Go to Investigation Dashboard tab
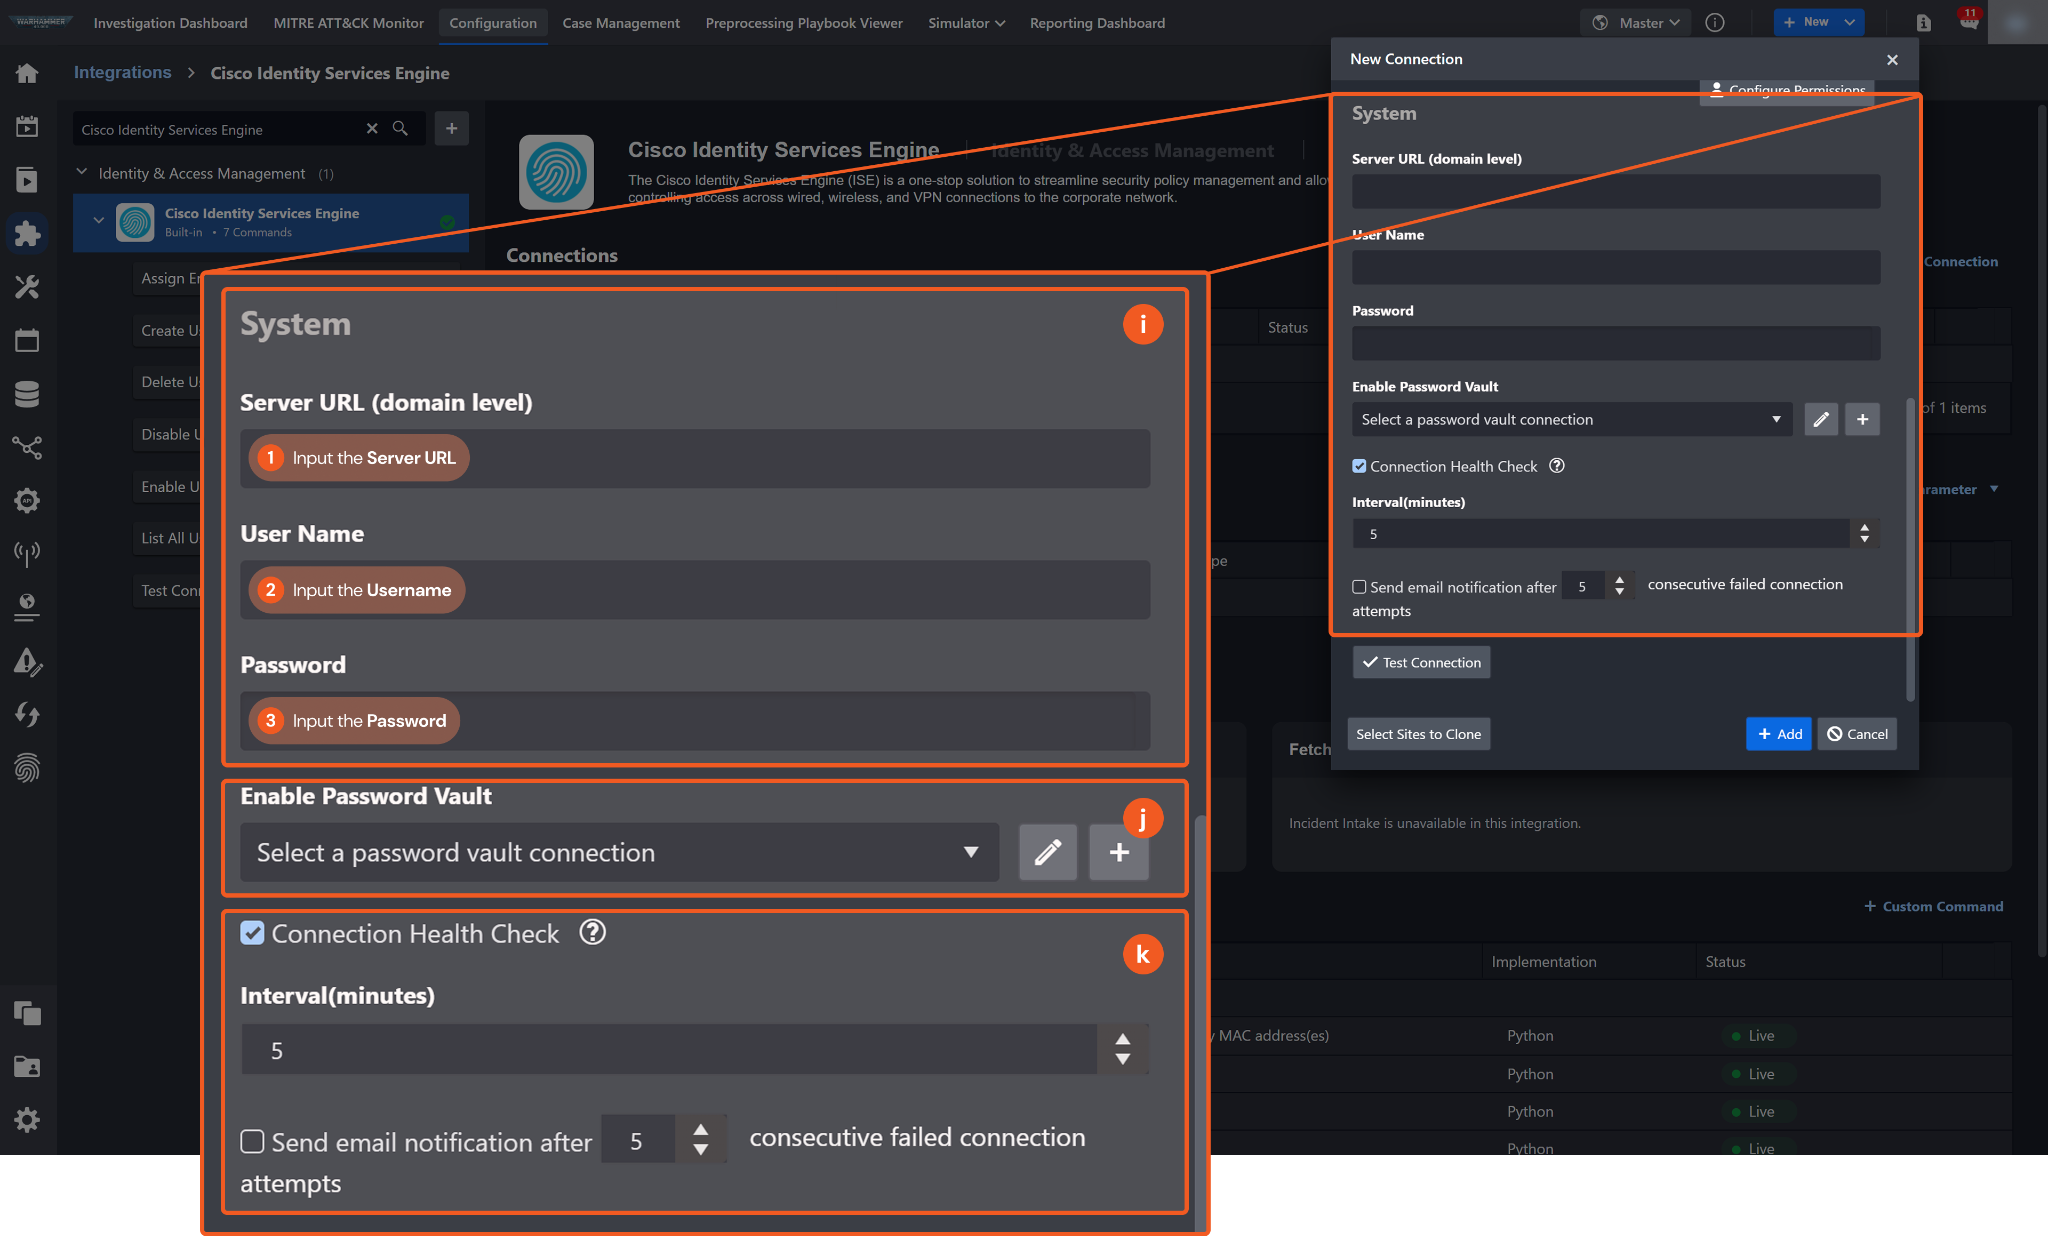Image resolution: width=2048 pixels, height=1236 pixels. coord(170,23)
